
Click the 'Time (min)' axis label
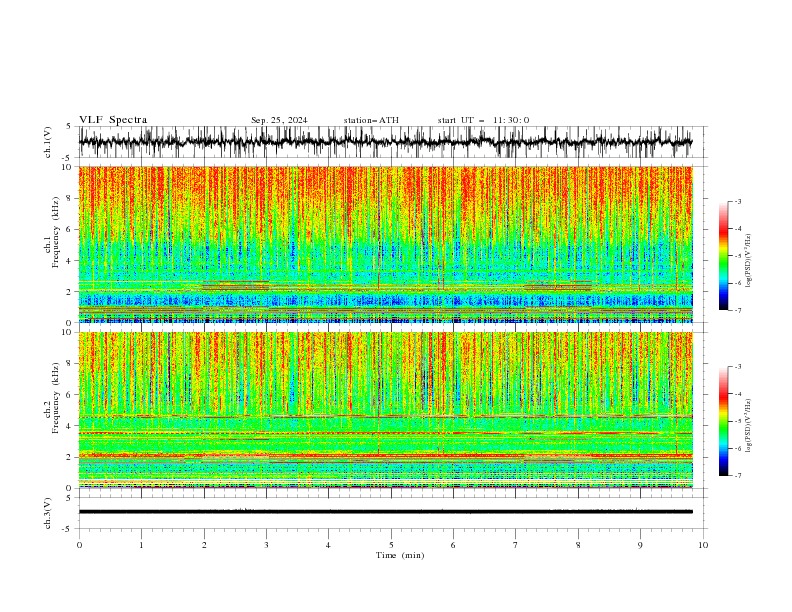point(400,555)
